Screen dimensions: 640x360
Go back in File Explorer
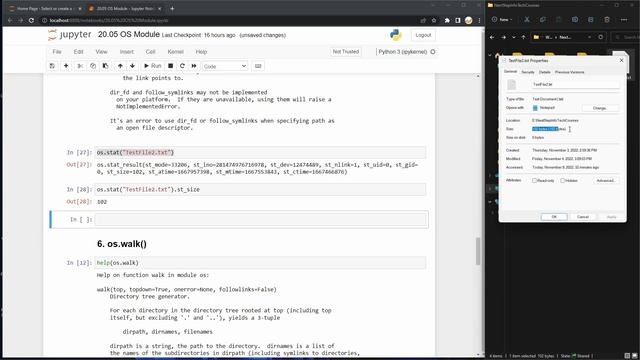(492, 37)
